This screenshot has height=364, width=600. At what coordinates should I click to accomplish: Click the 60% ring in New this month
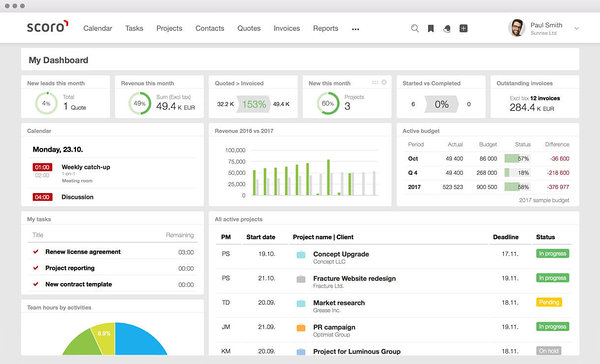pos(328,103)
